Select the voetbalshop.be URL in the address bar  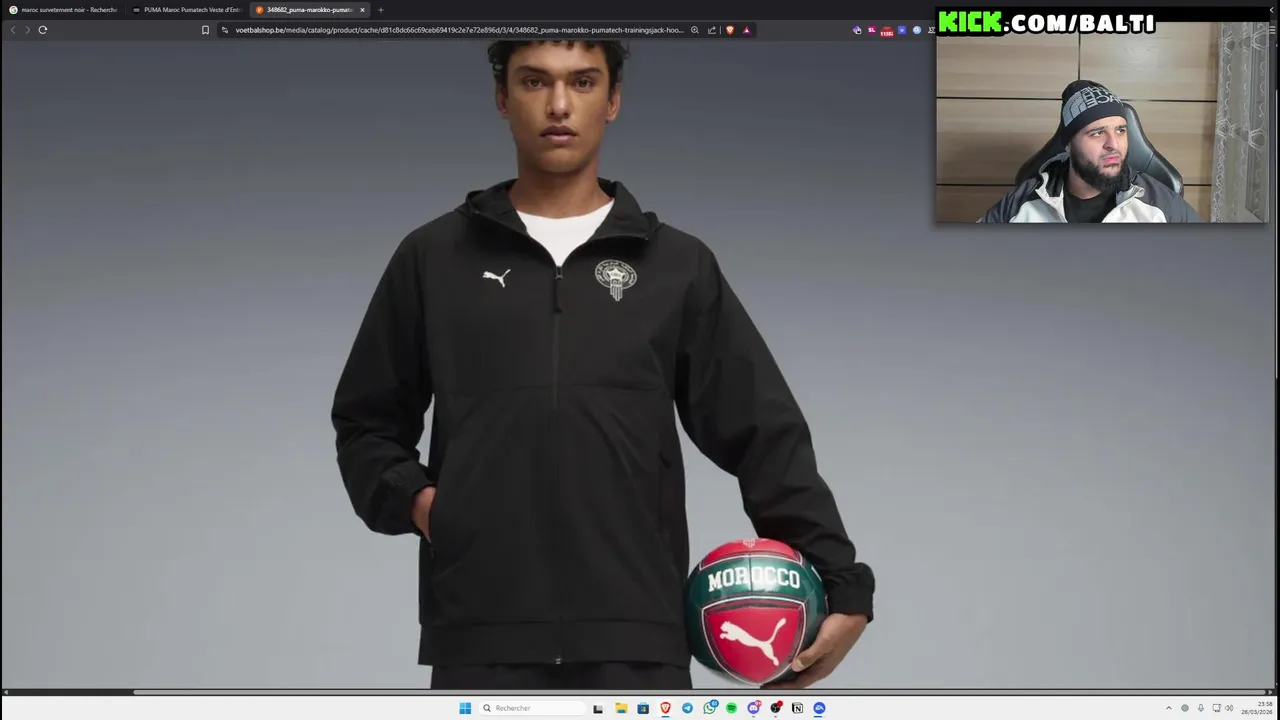click(x=459, y=30)
